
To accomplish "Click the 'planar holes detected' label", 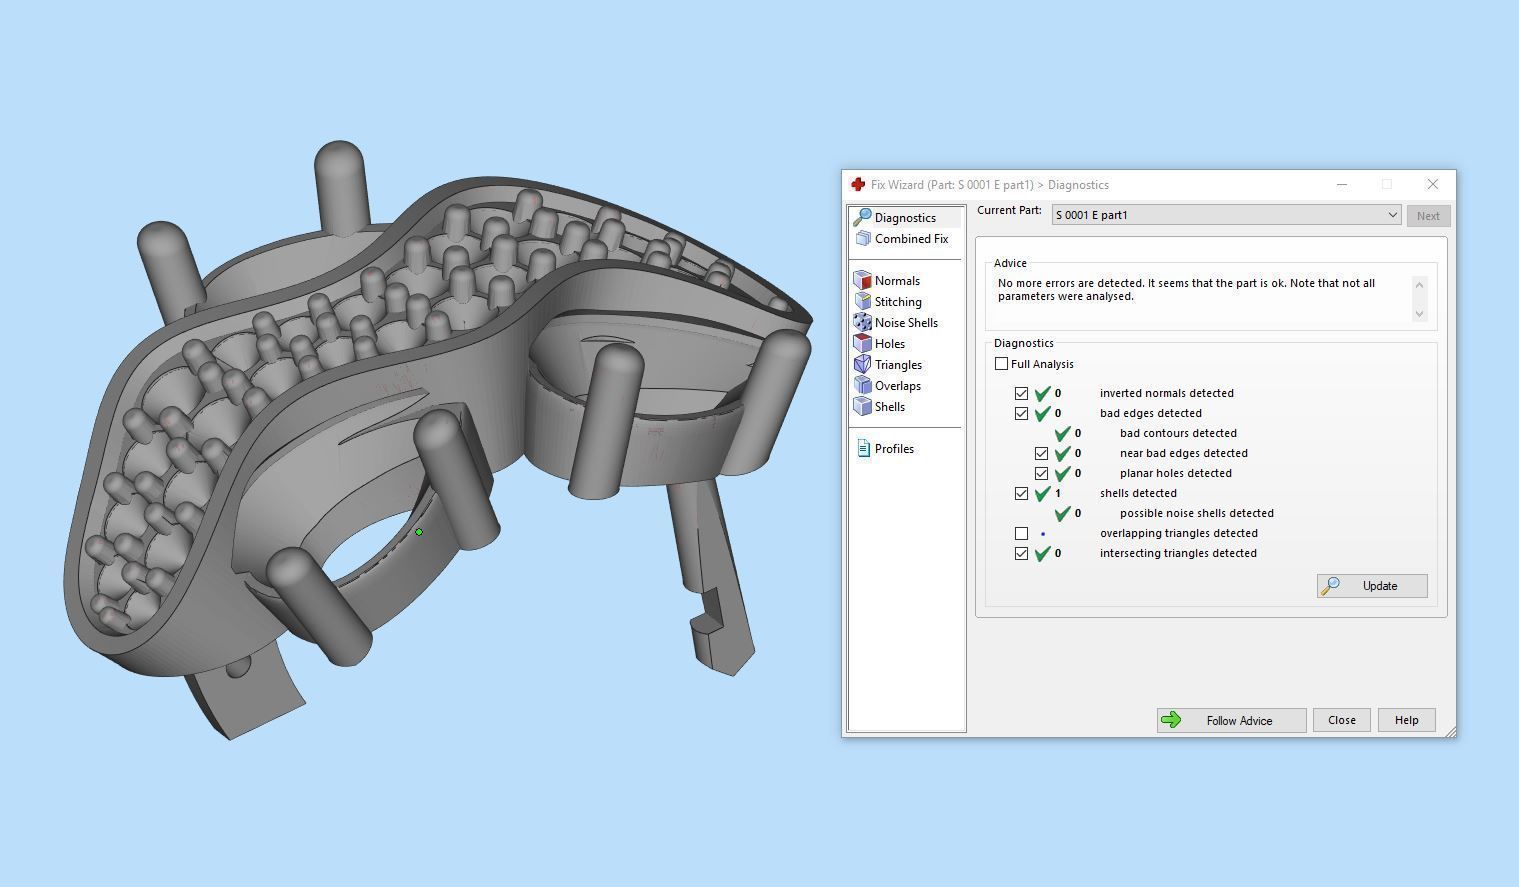I will [1175, 473].
